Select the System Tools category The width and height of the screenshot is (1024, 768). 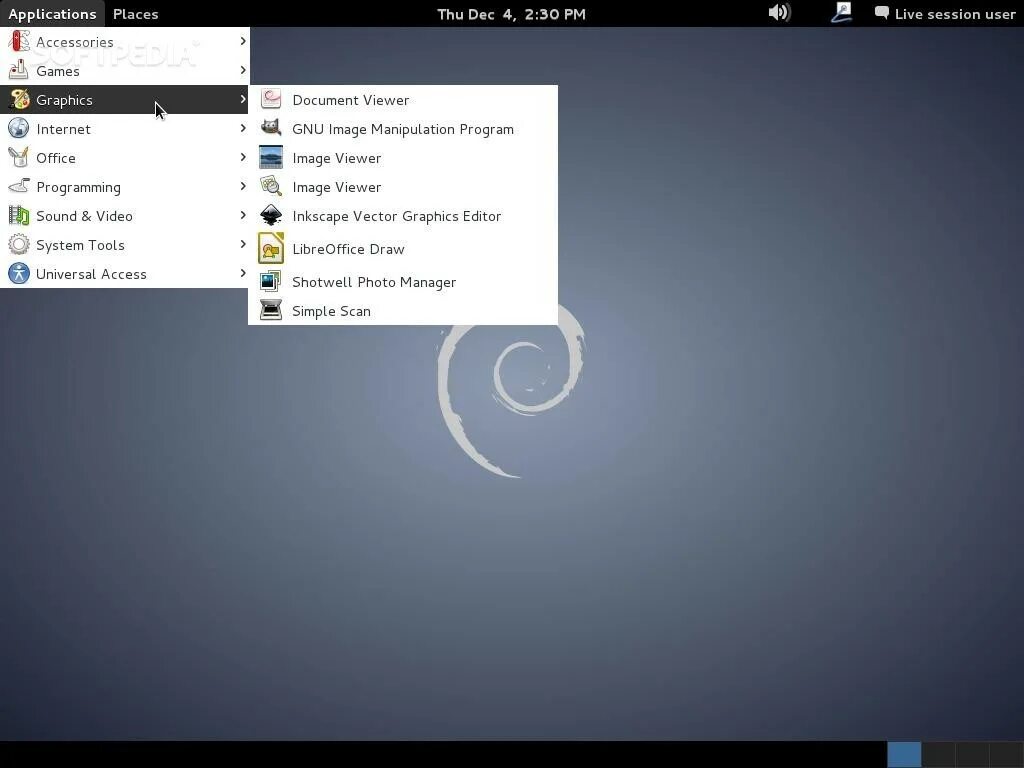(x=124, y=245)
